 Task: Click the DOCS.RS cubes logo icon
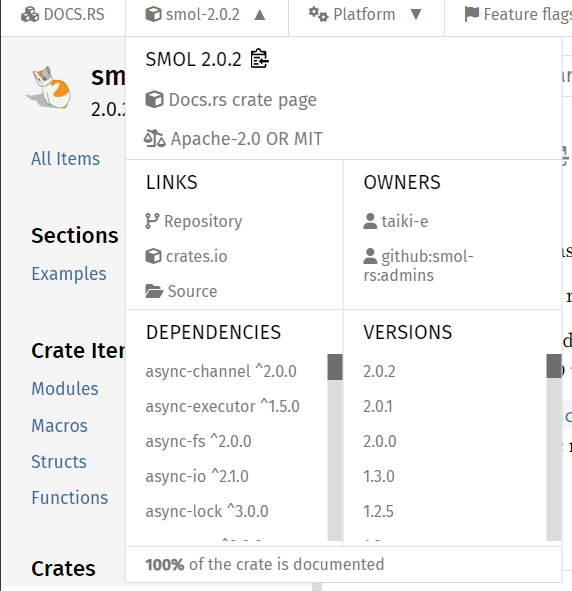click(29, 15)
